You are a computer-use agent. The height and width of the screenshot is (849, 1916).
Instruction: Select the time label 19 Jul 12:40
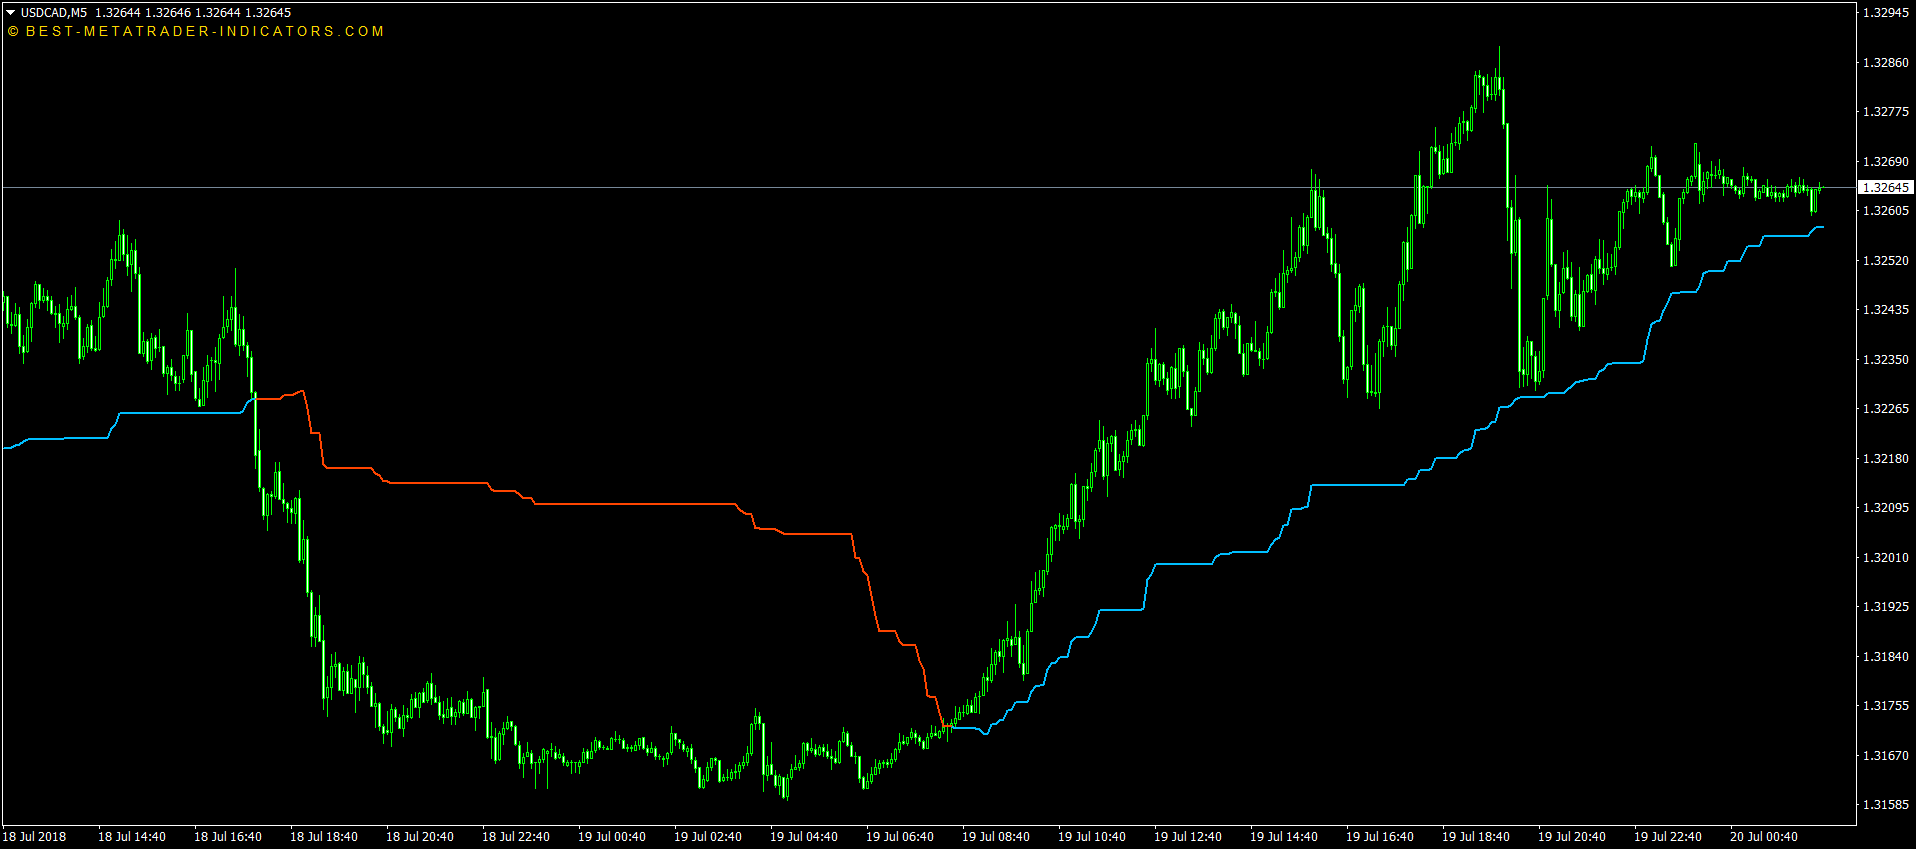point(1188,837)
